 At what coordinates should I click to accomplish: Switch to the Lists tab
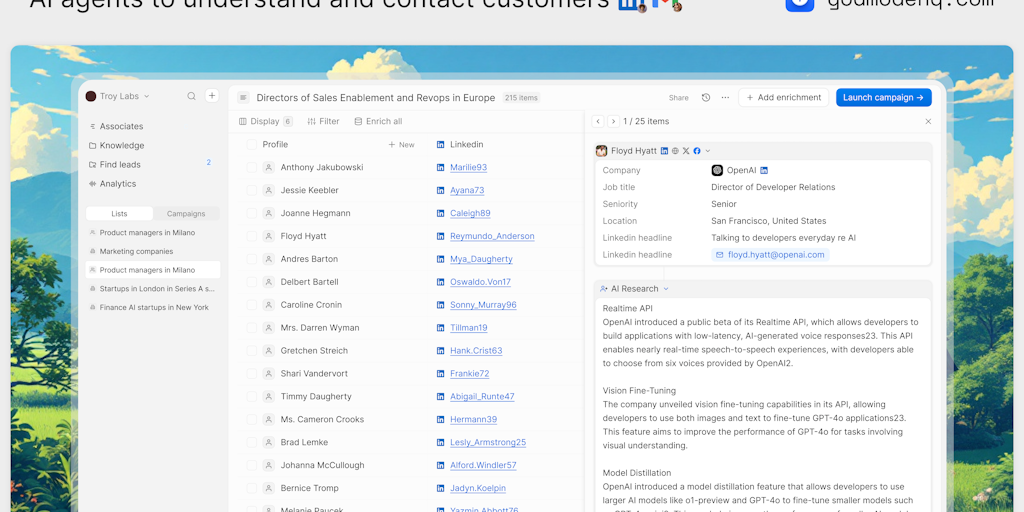point(120,214)
